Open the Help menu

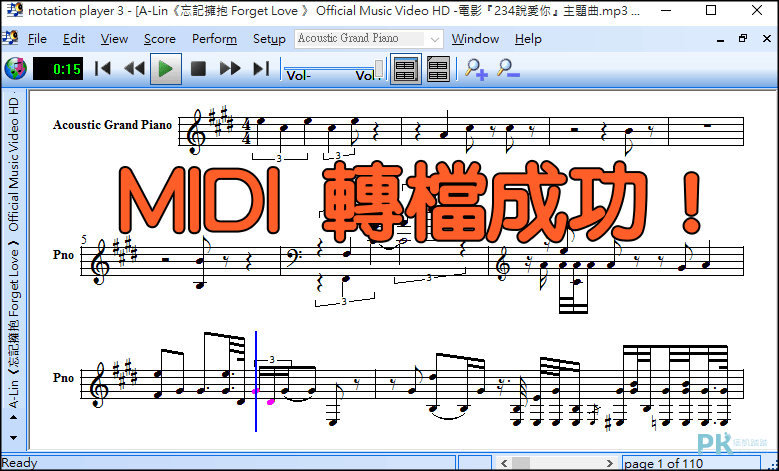pos(528,39)
